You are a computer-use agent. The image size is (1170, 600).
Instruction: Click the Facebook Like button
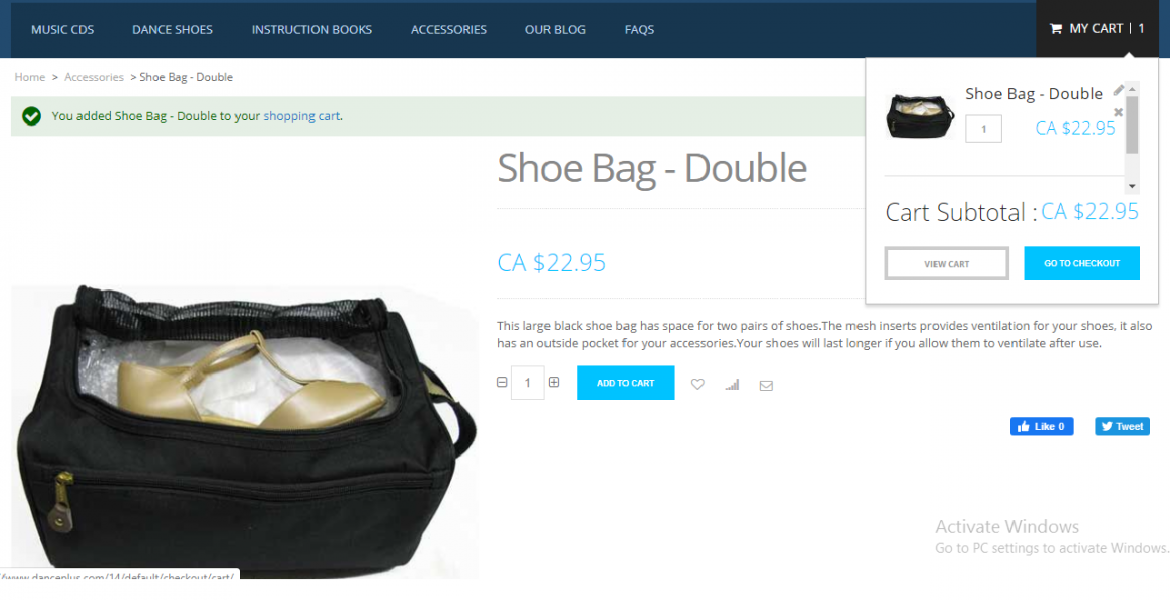pos(1042,426)
